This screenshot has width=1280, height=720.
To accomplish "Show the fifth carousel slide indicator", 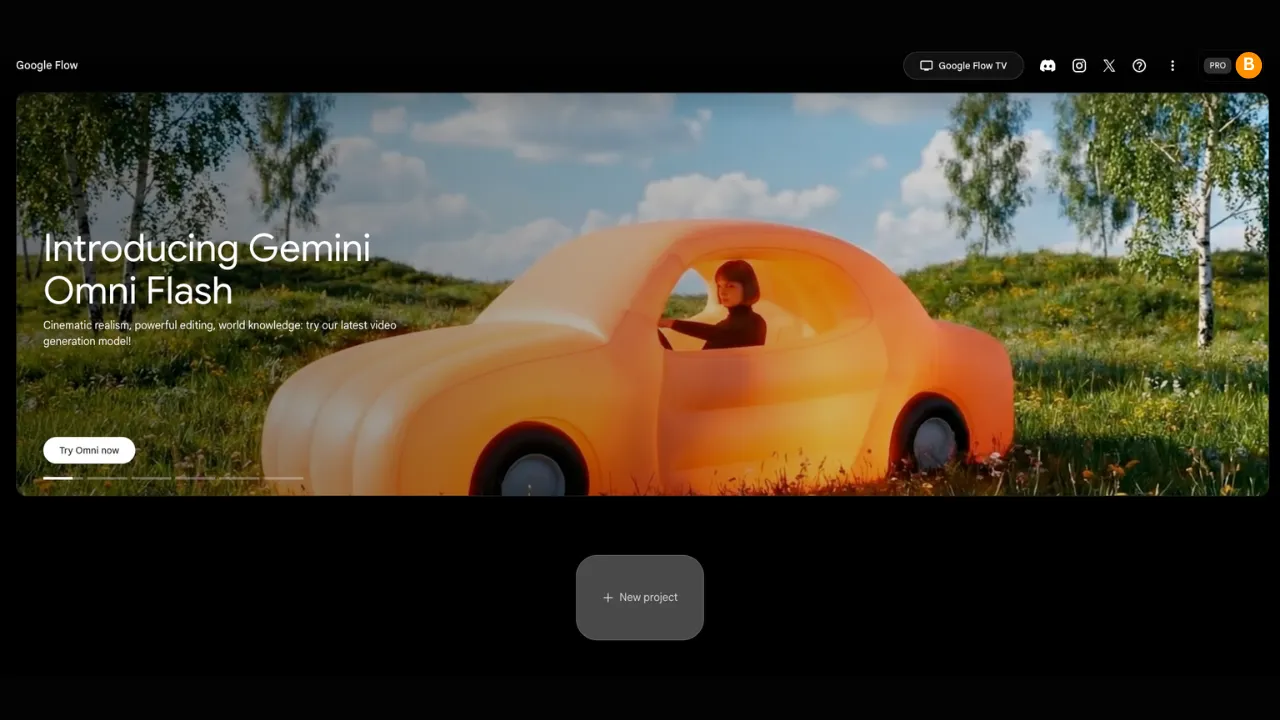I will pos(239,479).
